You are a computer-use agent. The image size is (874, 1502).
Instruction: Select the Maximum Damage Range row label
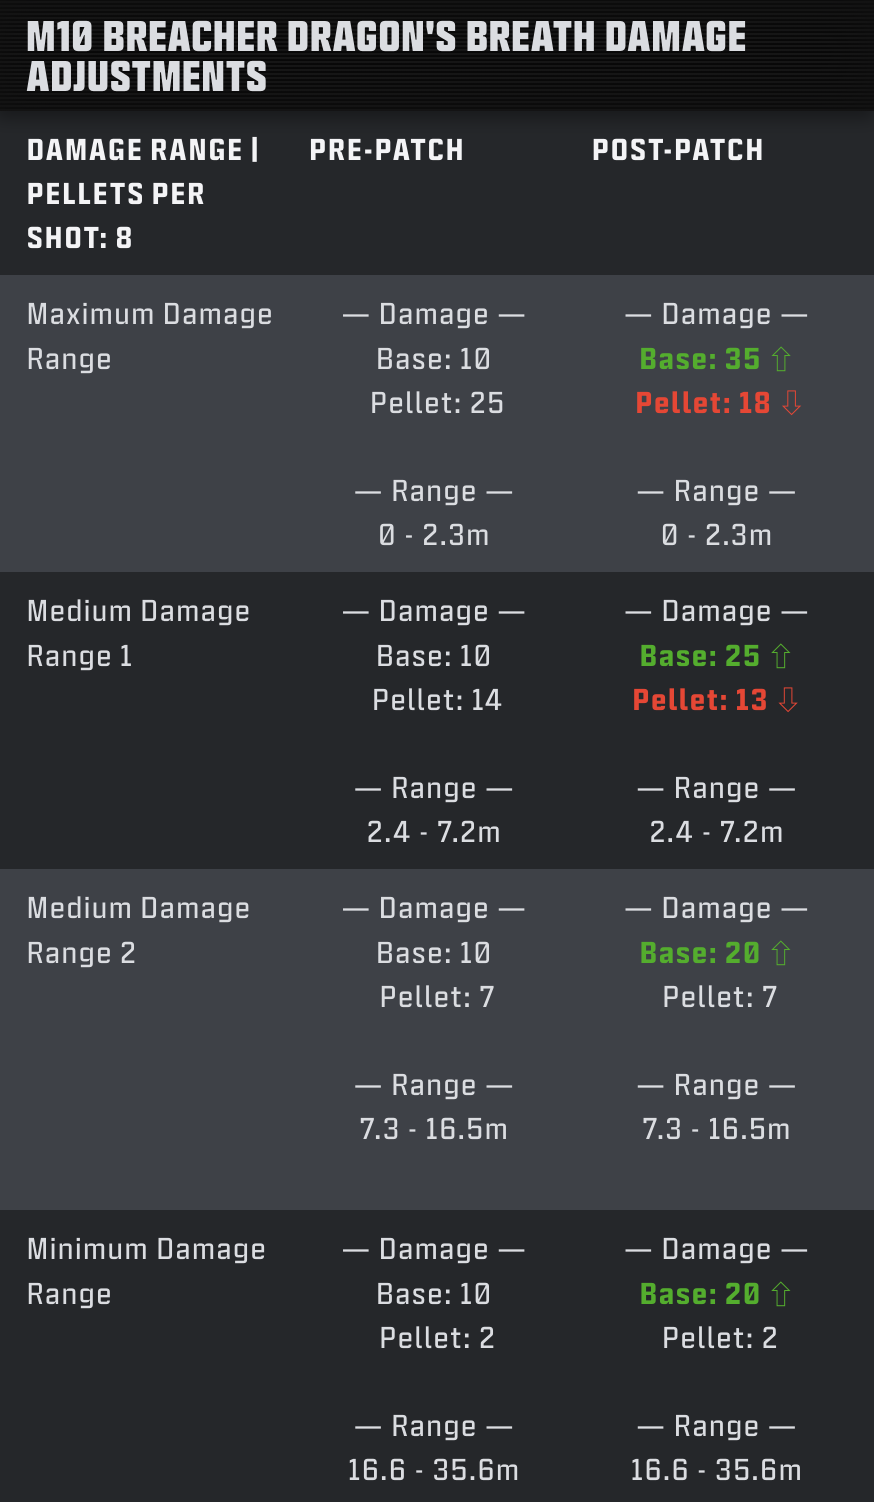149,336
